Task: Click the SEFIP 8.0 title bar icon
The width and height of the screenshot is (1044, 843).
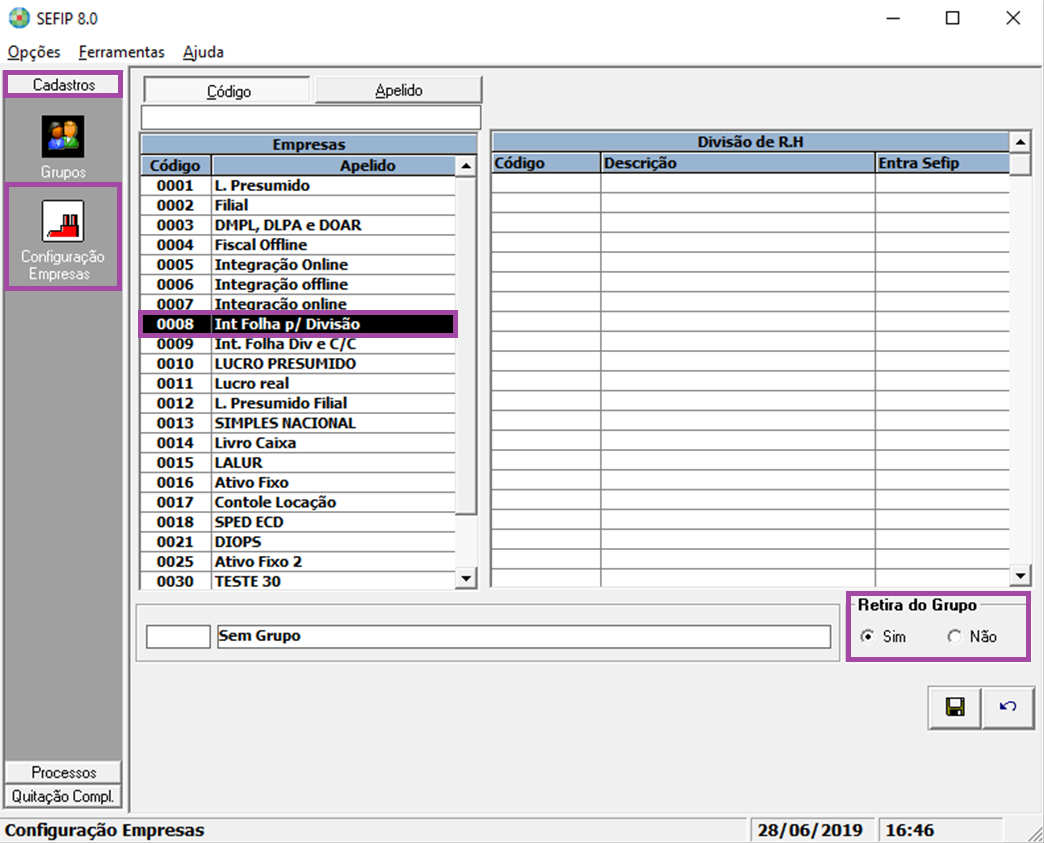Action: tap(19, 18)
